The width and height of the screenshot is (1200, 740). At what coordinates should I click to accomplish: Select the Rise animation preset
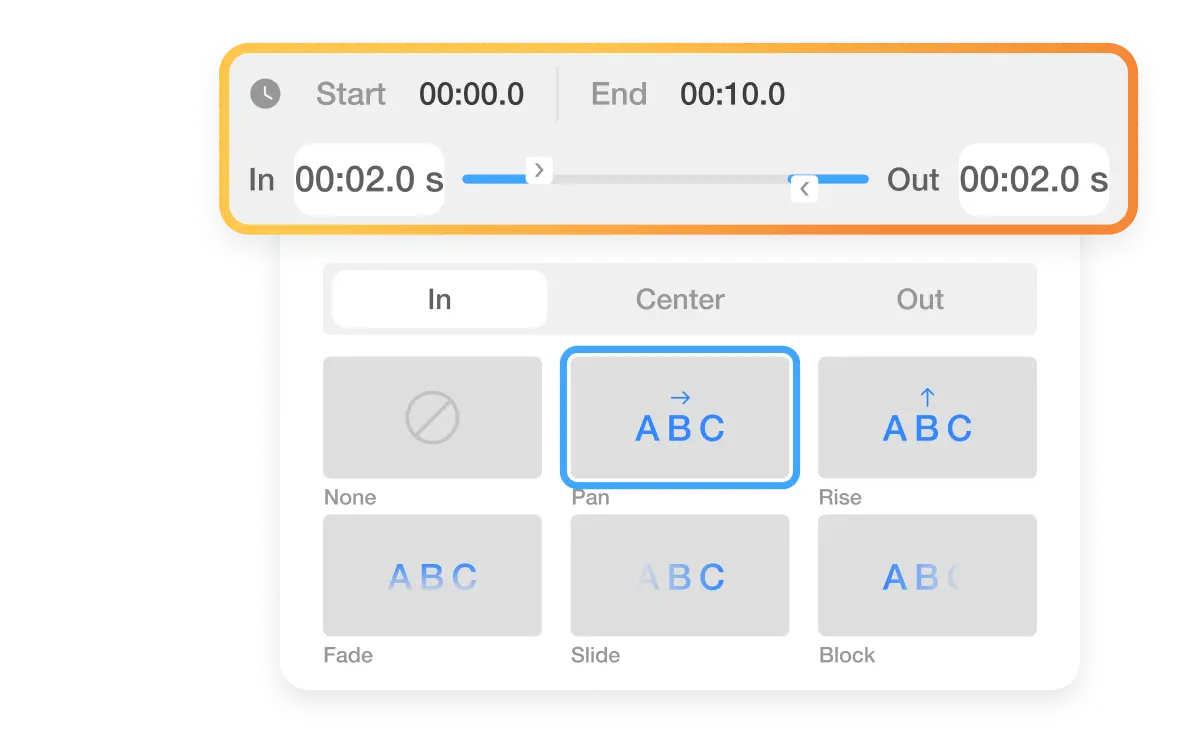point(927,417)
